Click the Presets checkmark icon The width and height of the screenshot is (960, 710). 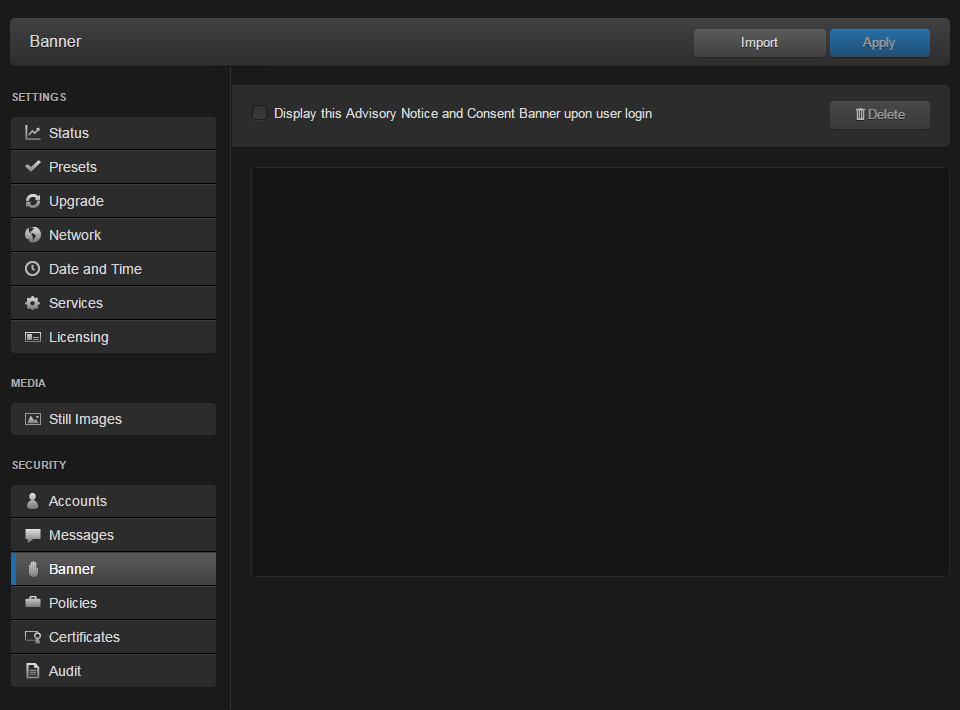[x=33, y=167]
